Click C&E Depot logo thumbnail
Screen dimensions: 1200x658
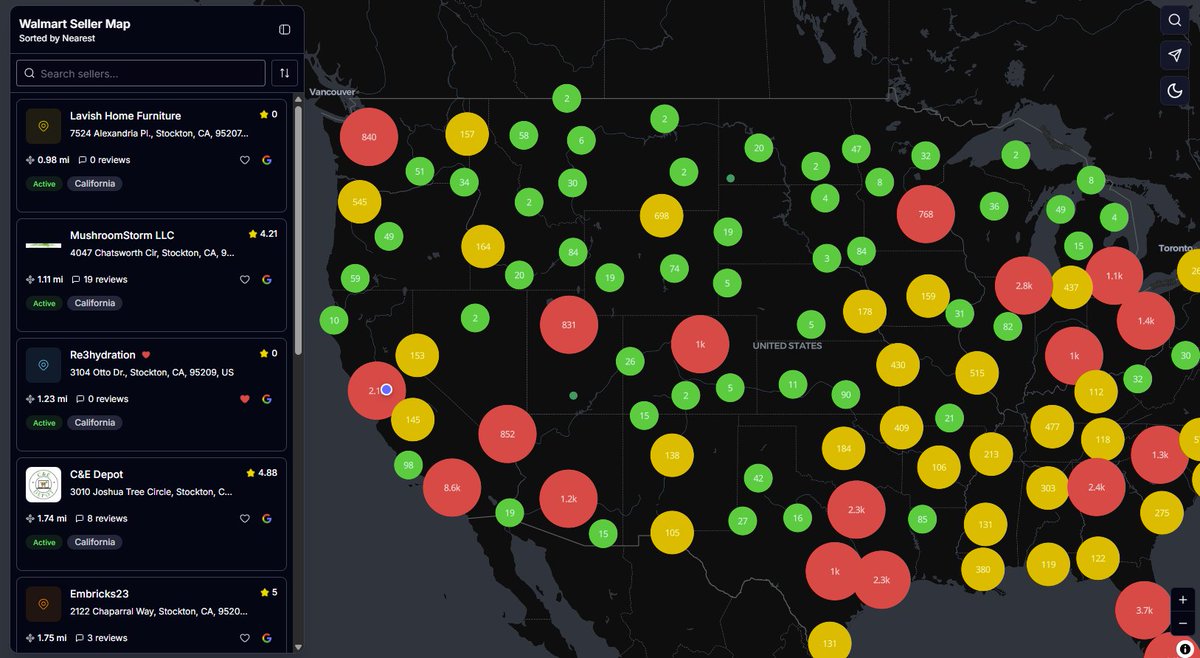coord(43,484)
